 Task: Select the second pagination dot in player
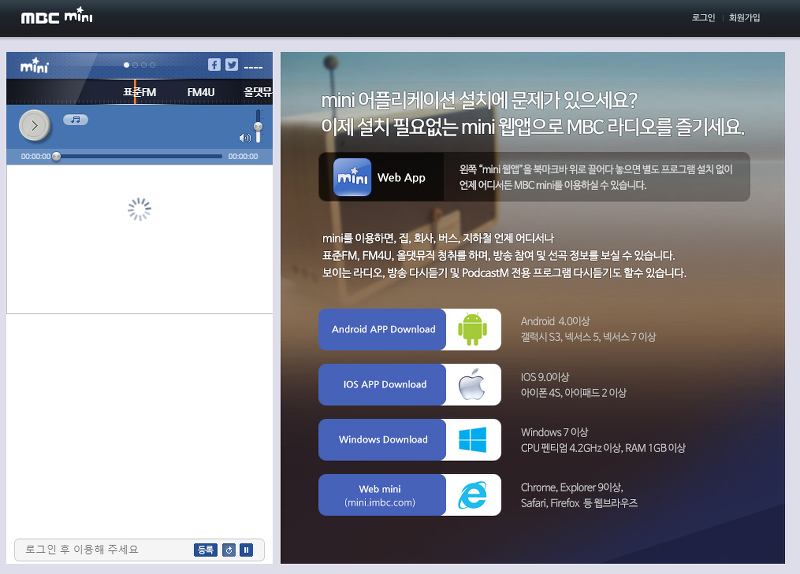point(135,65)
